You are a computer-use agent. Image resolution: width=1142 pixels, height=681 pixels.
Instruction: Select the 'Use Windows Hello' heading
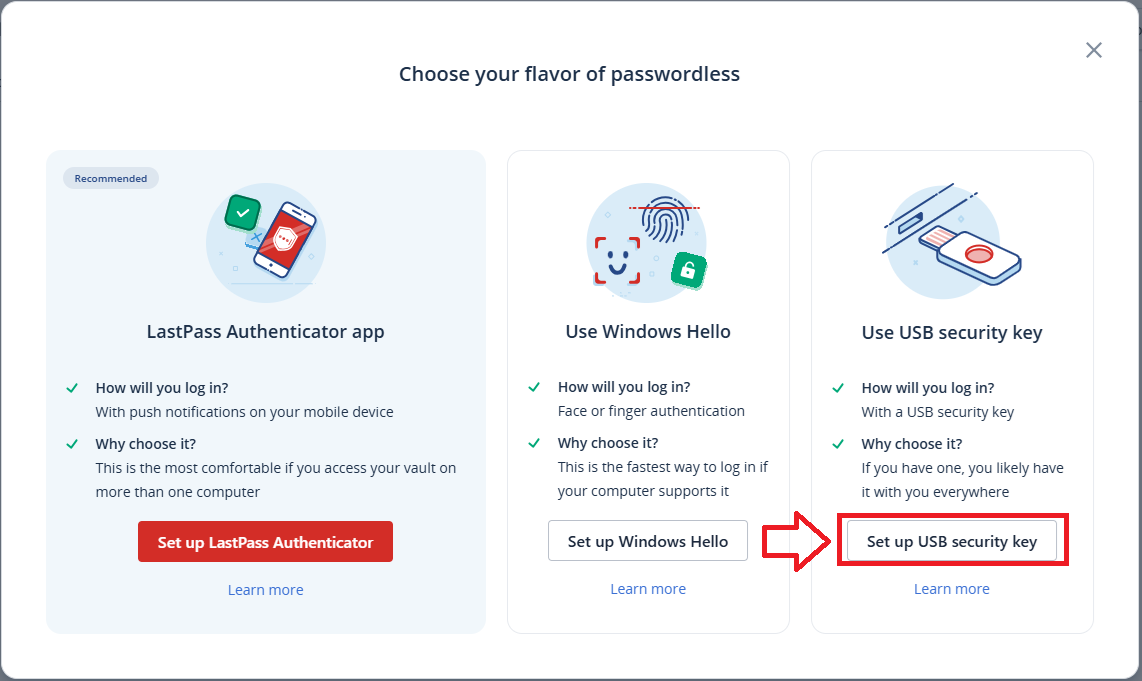click(648, 332)
